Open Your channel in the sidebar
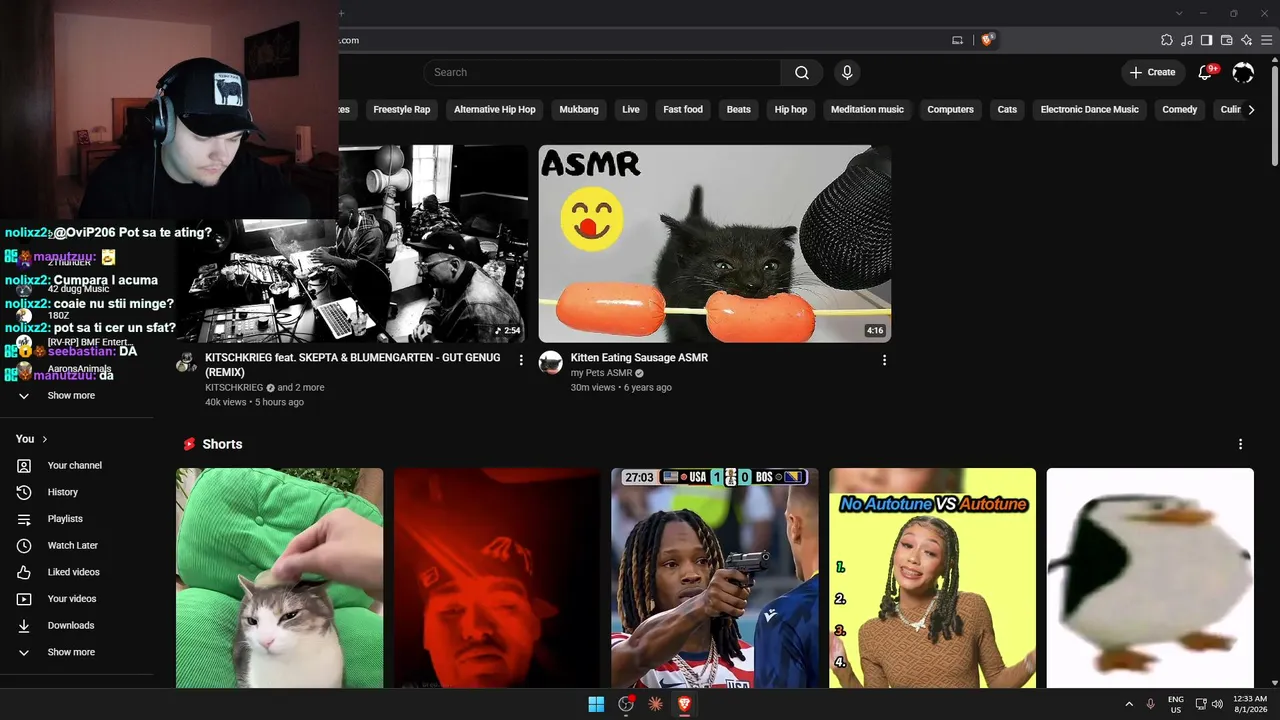 (77, 466)
